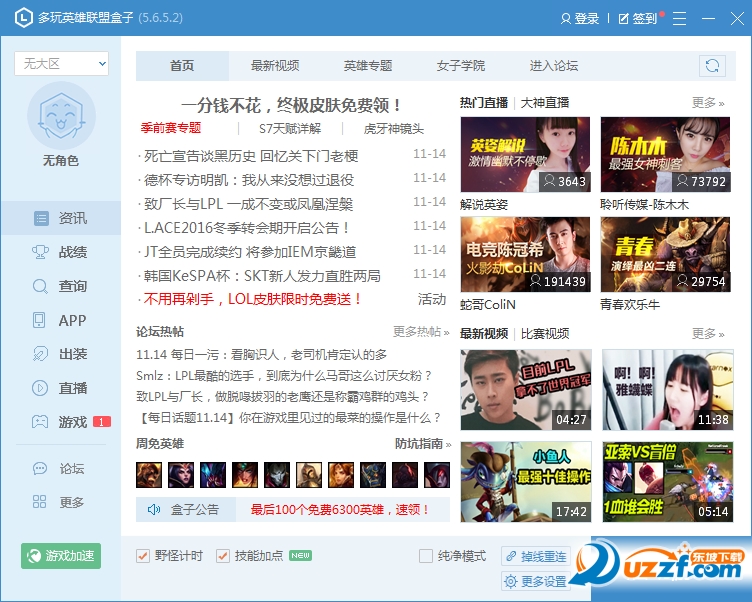Expand 更多 next to 热门直播
752x602 pixels.
tap(708, 103)
